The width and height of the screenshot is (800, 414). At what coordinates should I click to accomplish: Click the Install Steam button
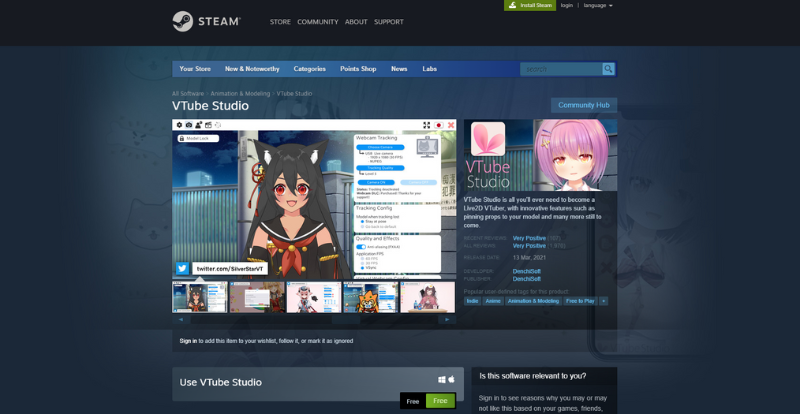point(530,5)
